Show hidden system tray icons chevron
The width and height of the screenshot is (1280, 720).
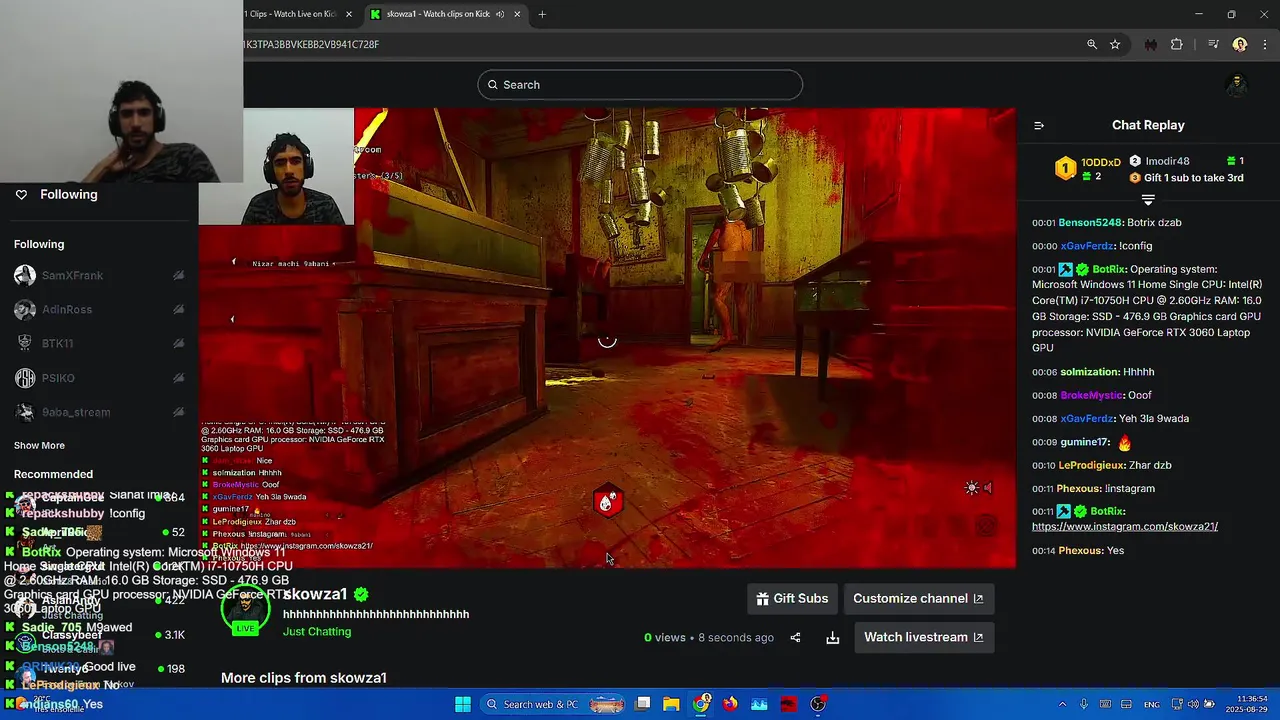[x=1062, y=704]
